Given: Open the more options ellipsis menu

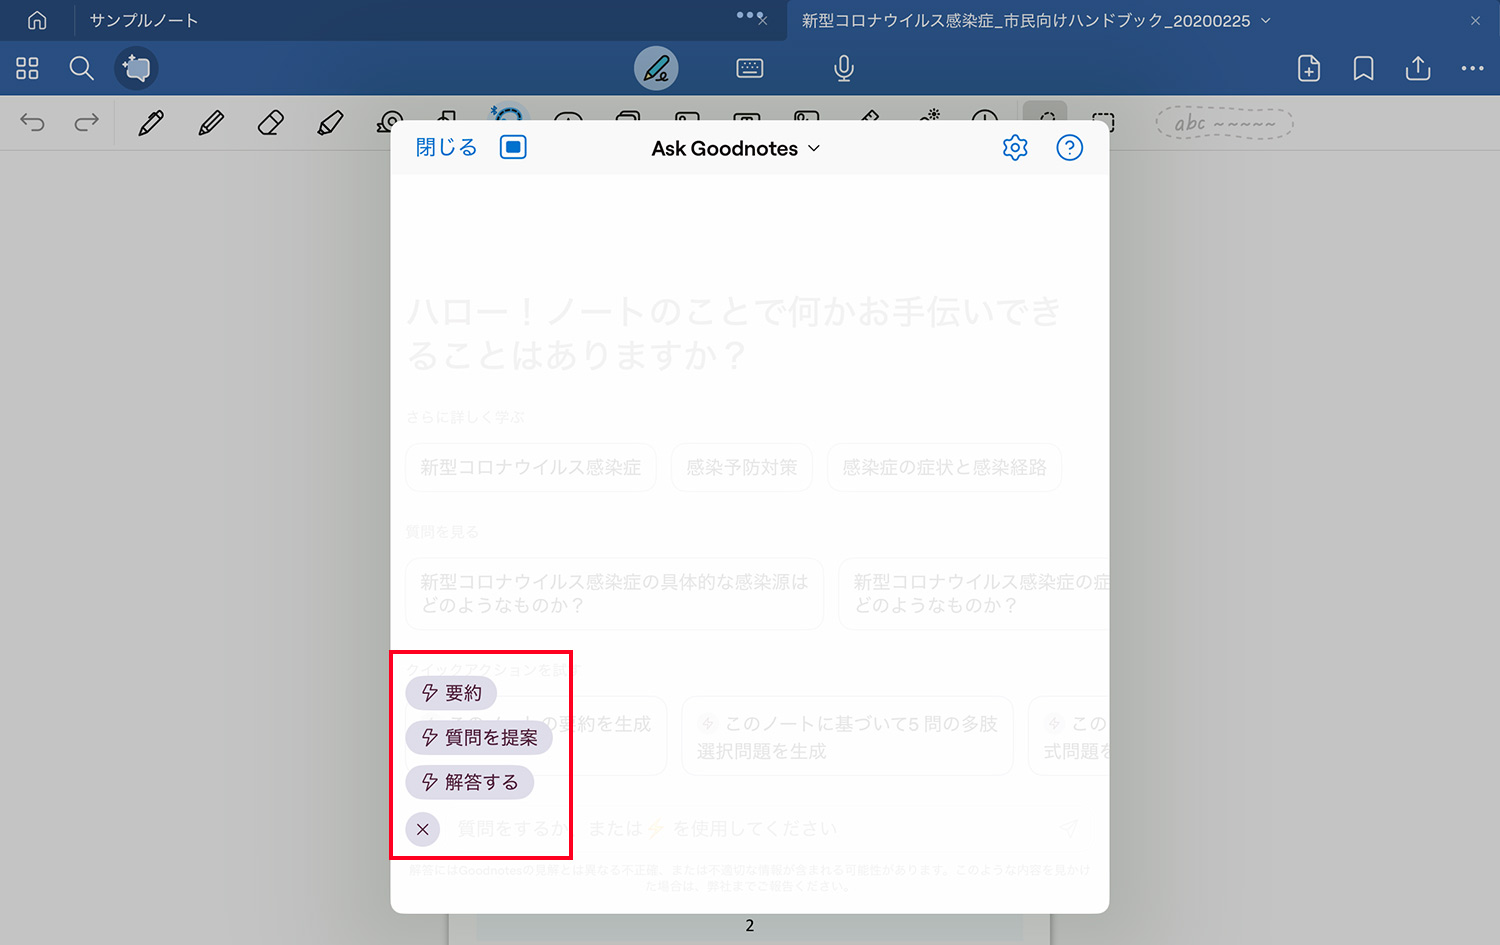Looking at the screenshot, I should point(1472,68).
